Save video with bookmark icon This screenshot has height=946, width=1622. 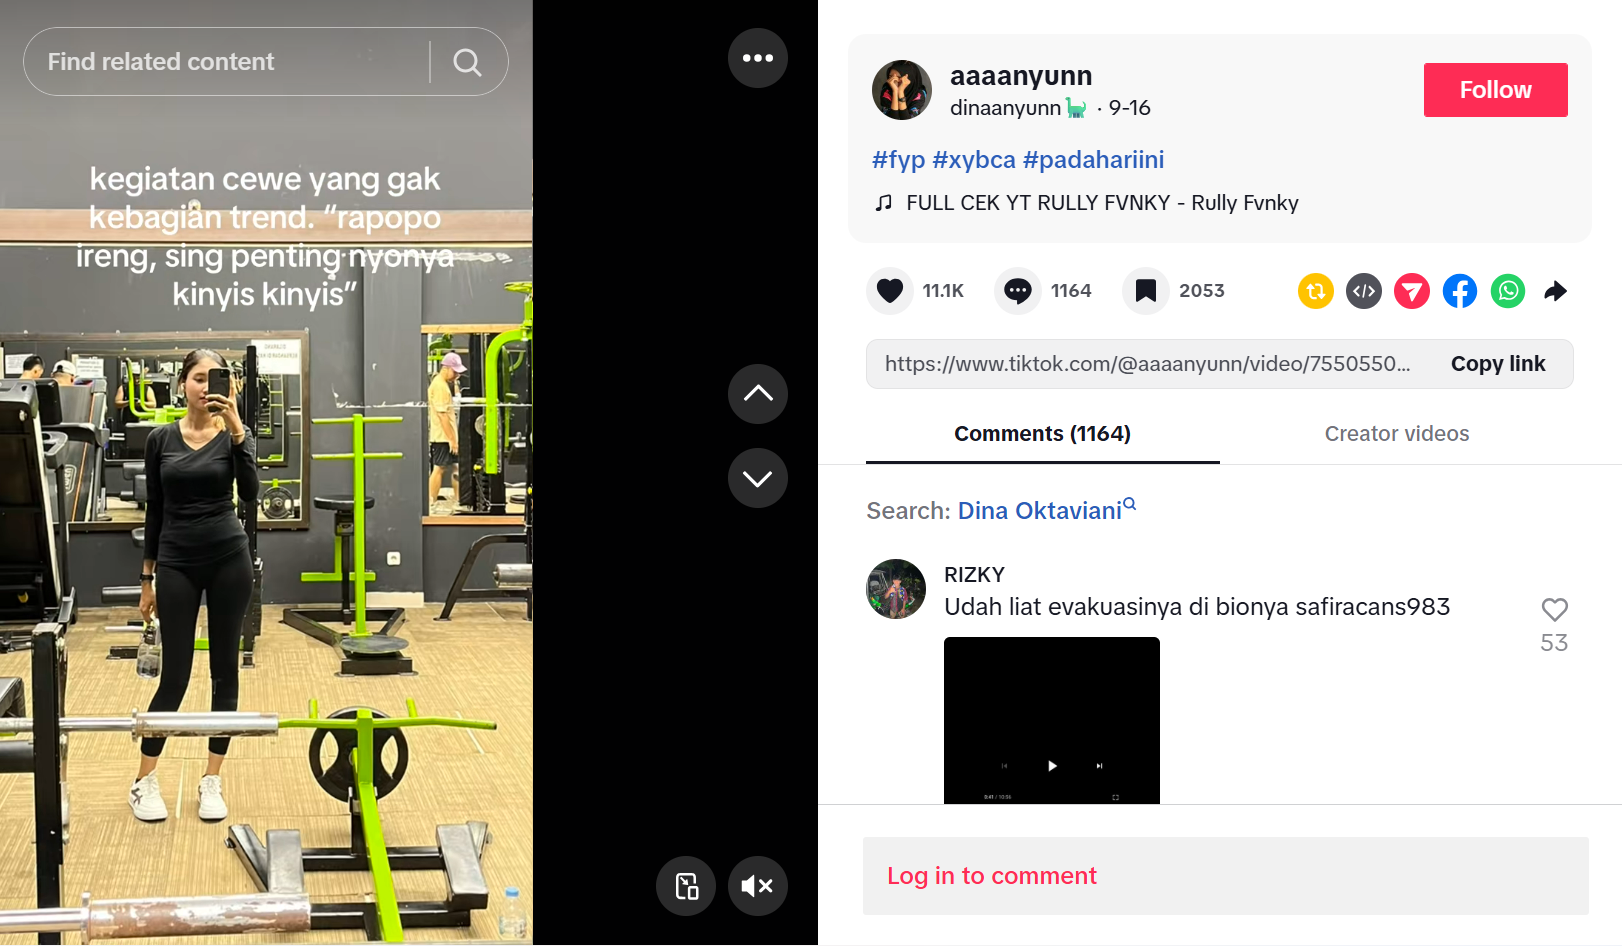click(x=1146, y=291)
